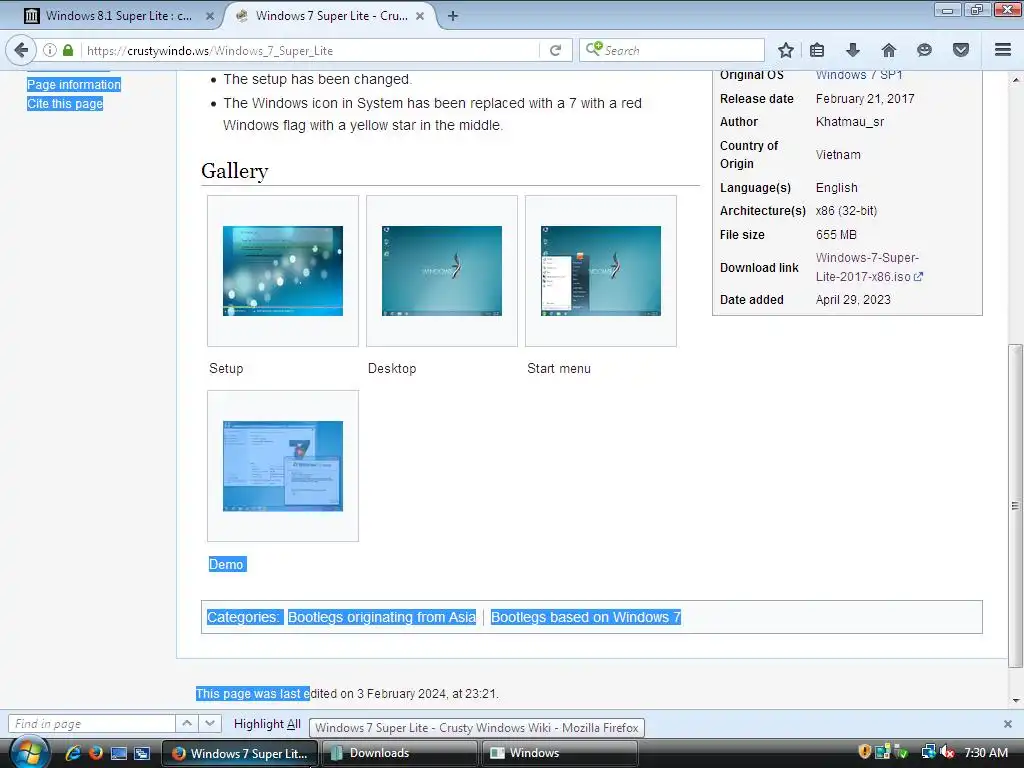Screen dimensions: 1024x768
Task: Open a new tab with plus button
Action: [x=453, y=16]
